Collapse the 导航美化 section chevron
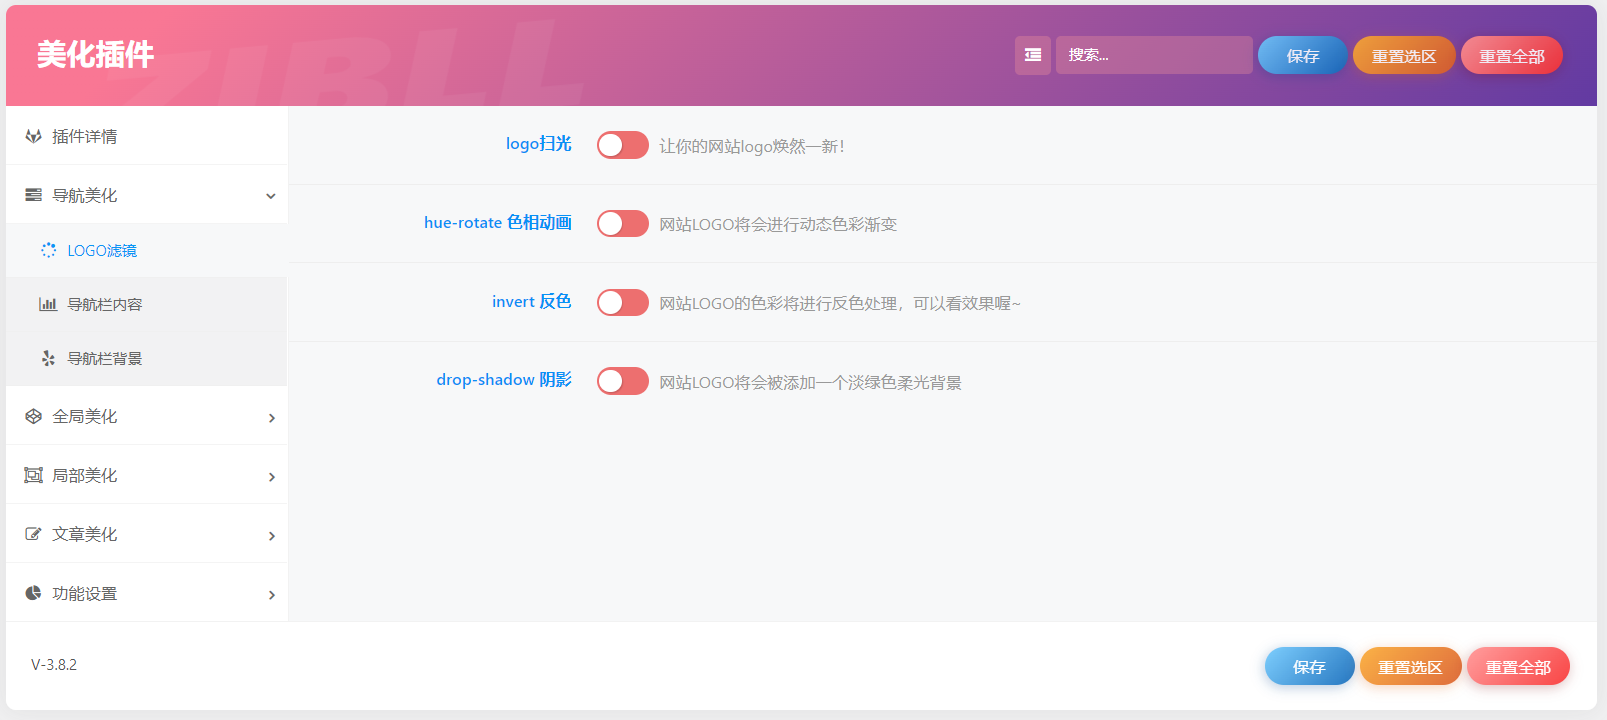The width and height of the screenshot is (1607, 720). point(270,196)
